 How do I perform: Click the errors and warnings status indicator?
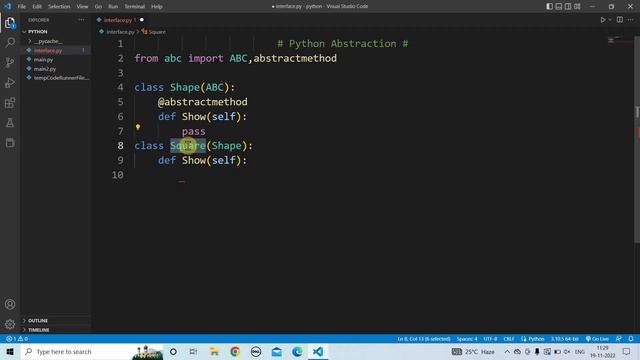coord(17,339)
